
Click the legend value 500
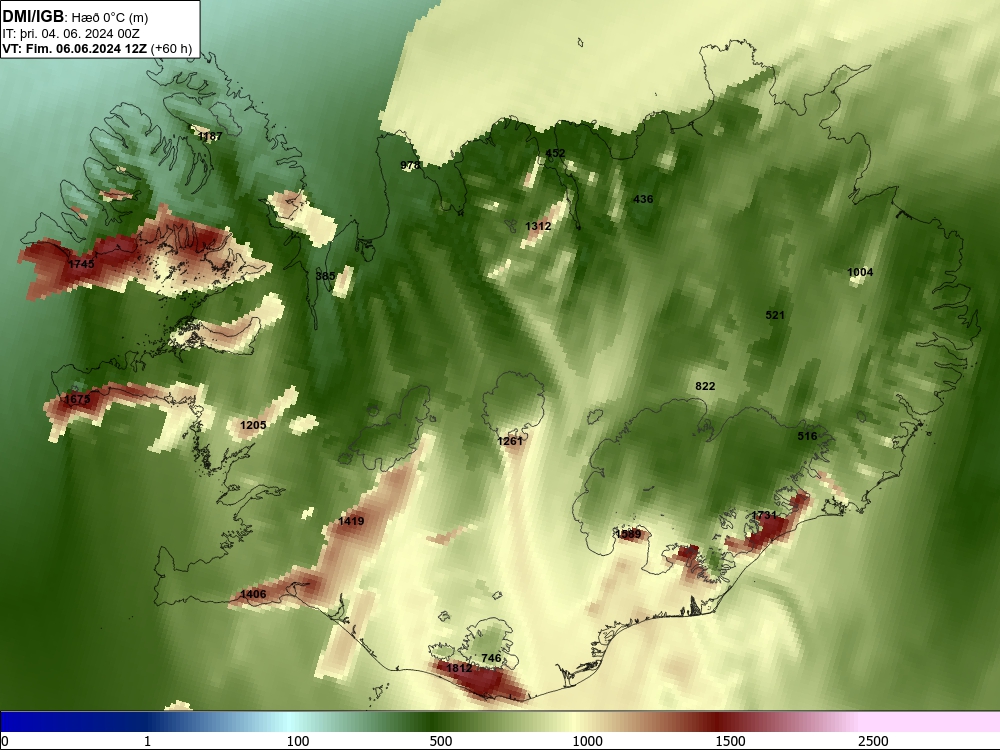click(441, 740)
